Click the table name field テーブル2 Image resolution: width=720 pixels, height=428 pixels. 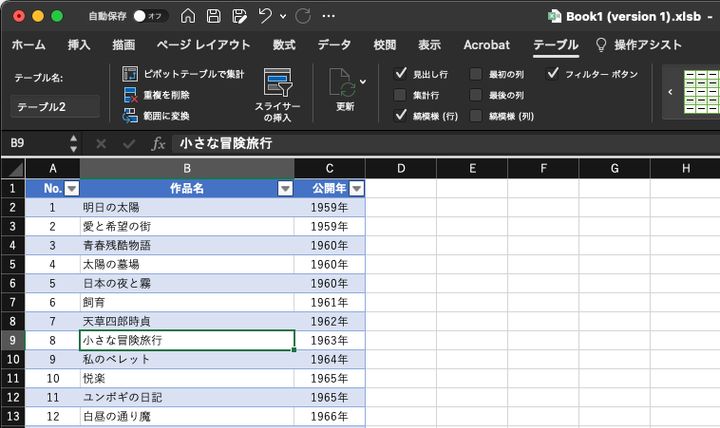pos(55,107)
